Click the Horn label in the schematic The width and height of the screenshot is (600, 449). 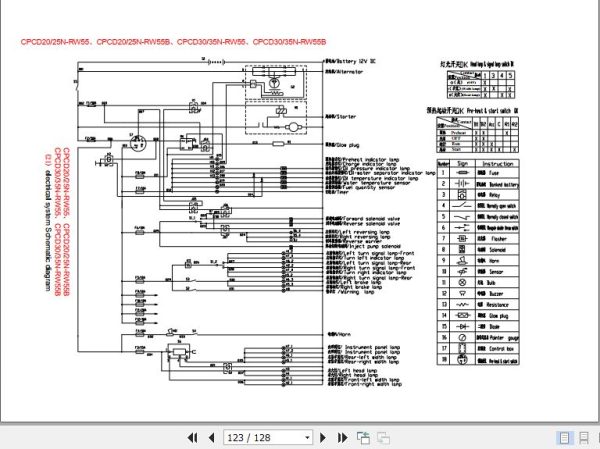(x=339, y=334)
